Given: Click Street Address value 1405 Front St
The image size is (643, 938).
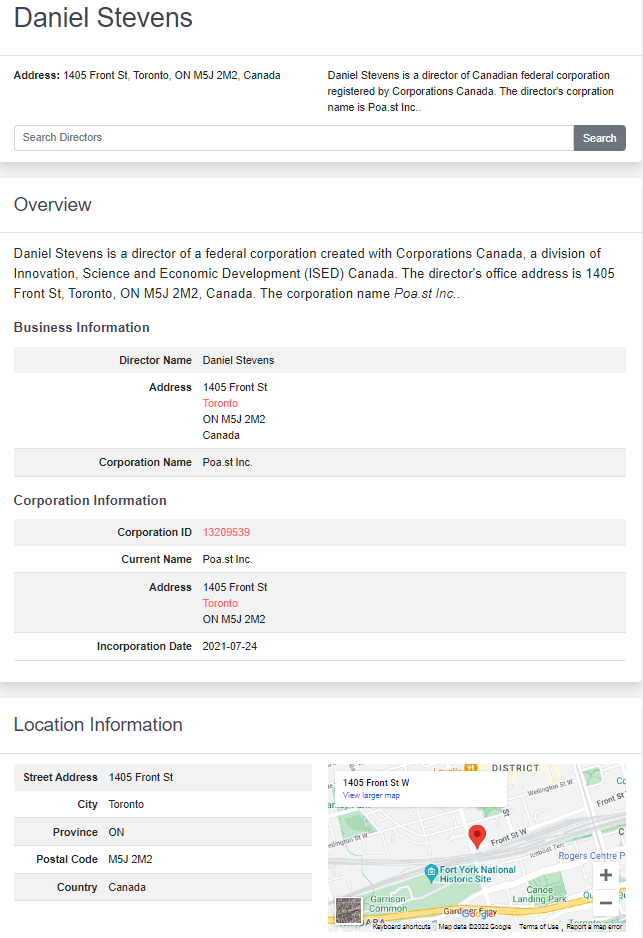Looking at the screenshot, I should [141, 777].
